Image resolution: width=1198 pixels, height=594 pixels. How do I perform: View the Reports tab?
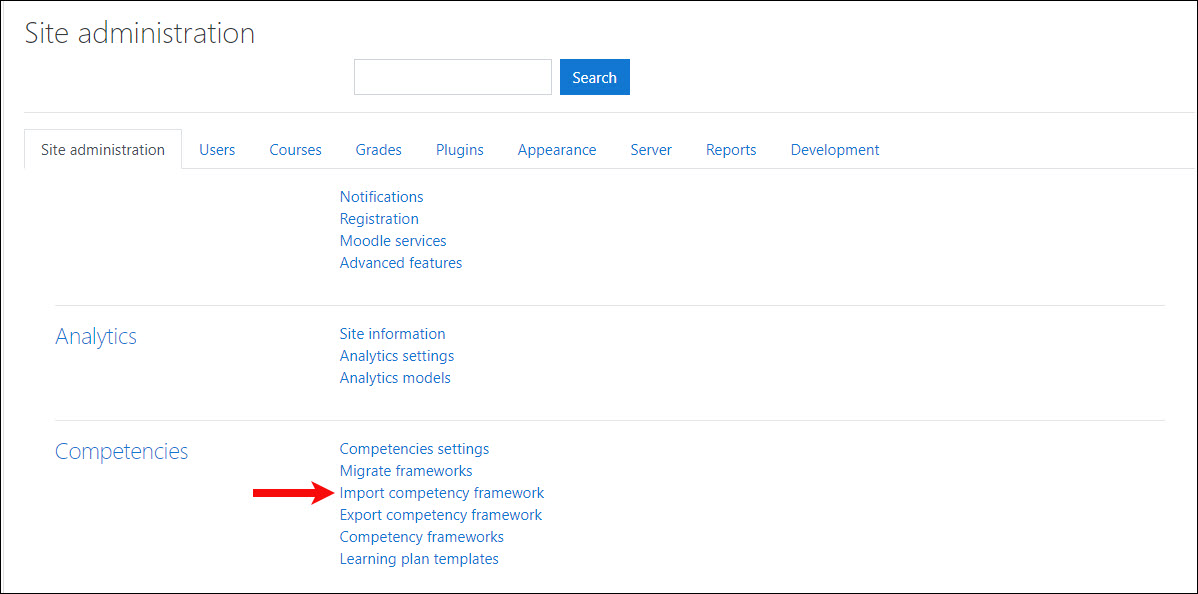point(730,150)
